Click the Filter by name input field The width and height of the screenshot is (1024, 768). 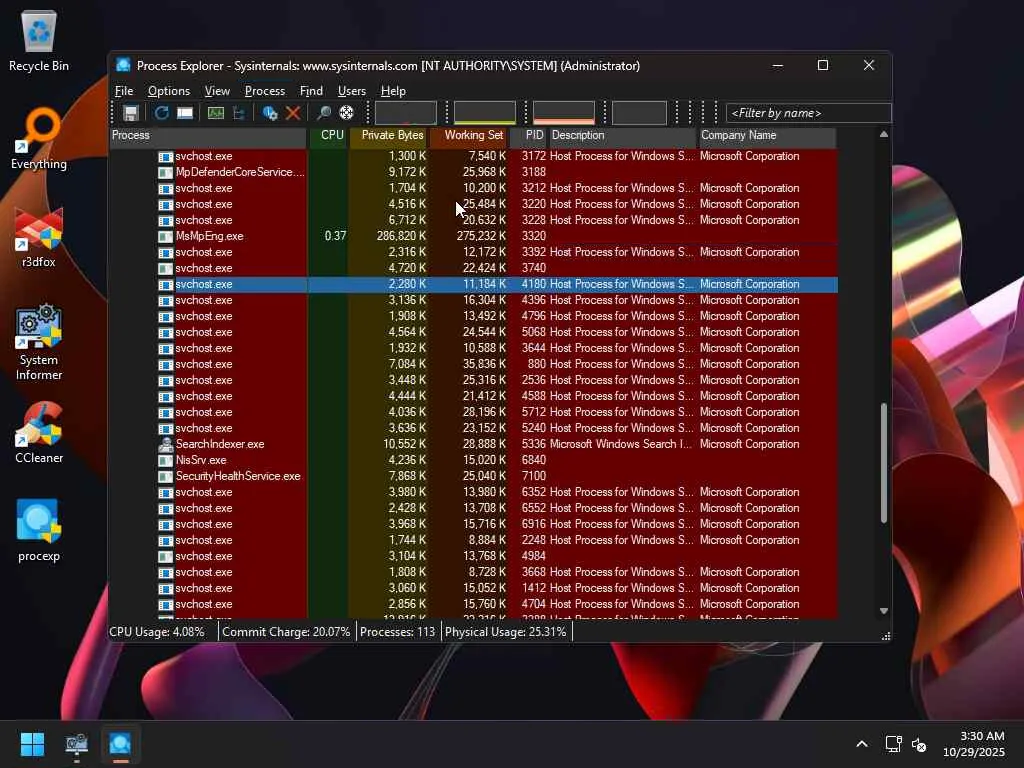coord(808,113)
